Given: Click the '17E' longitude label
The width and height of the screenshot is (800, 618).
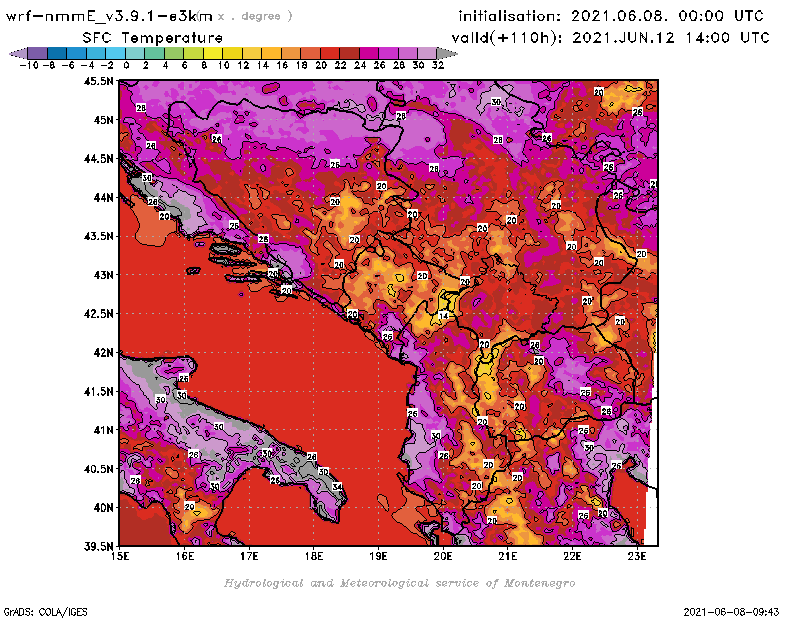Looking at the screenshot, I should click(249, 556).
